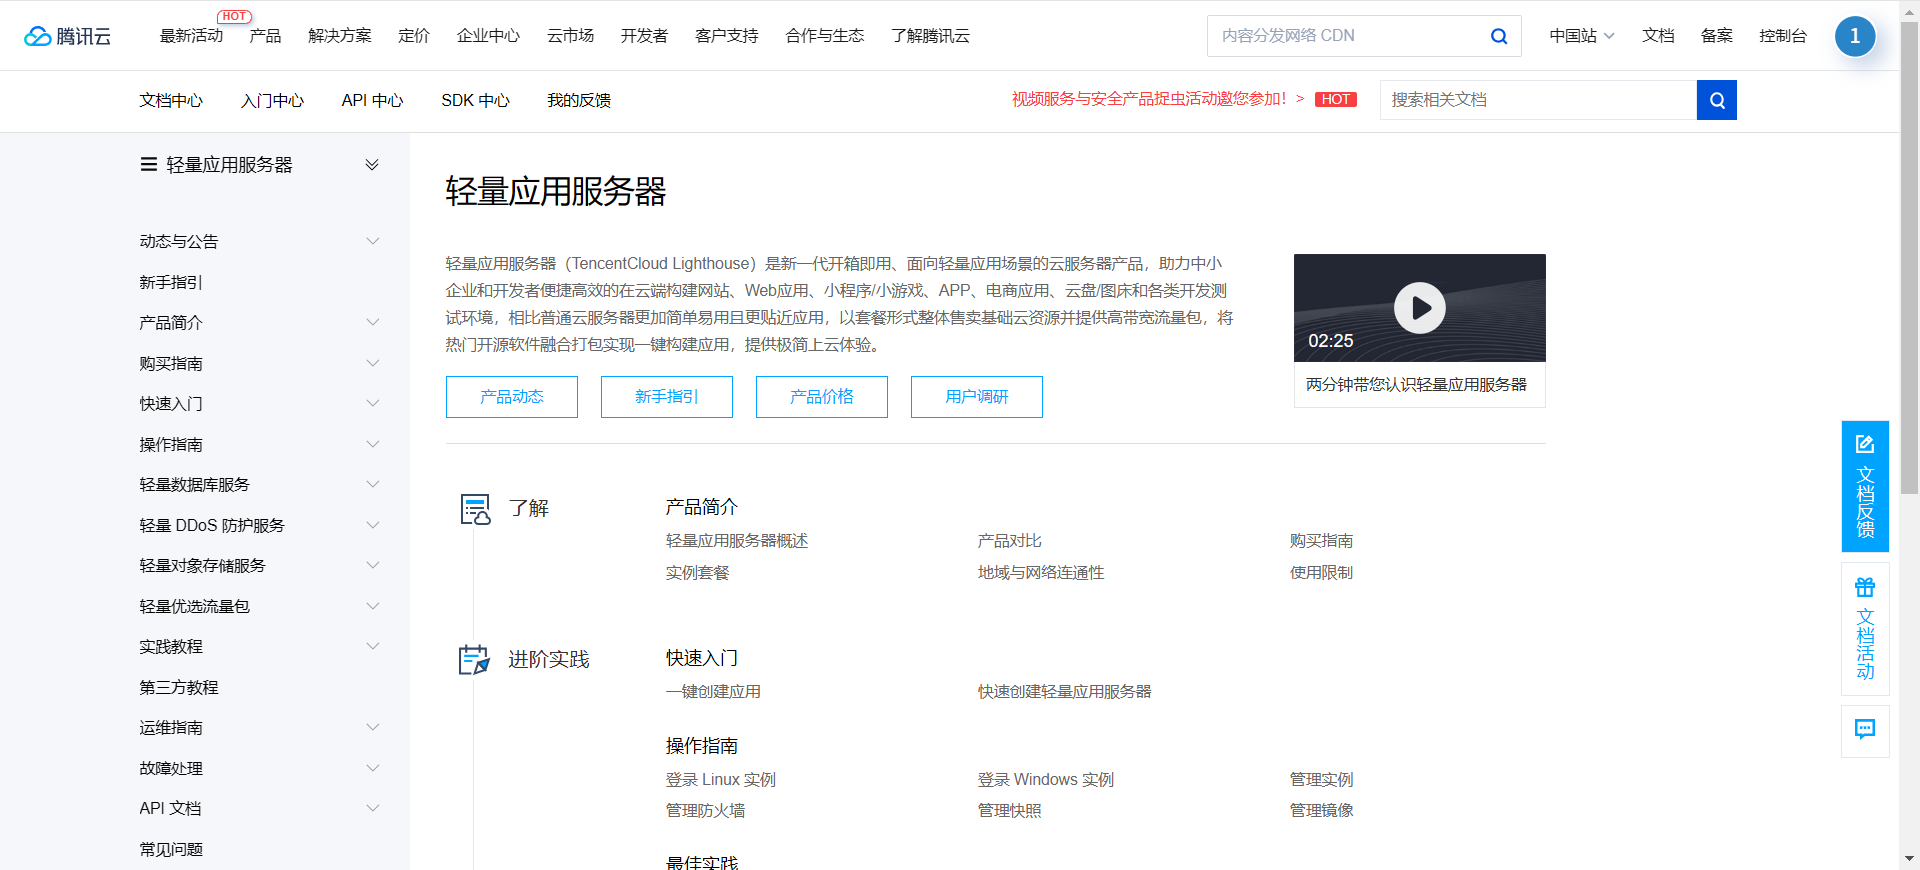Click the hamburger menu icon beside 轻量应用服务器
The image size is (1920, 870).
[149, 164]
